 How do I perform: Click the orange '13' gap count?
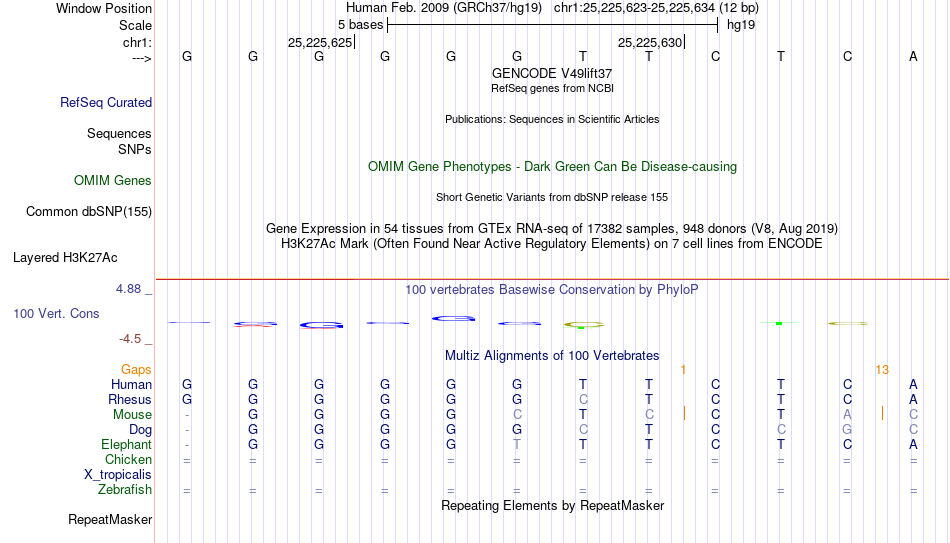point(882,370)
